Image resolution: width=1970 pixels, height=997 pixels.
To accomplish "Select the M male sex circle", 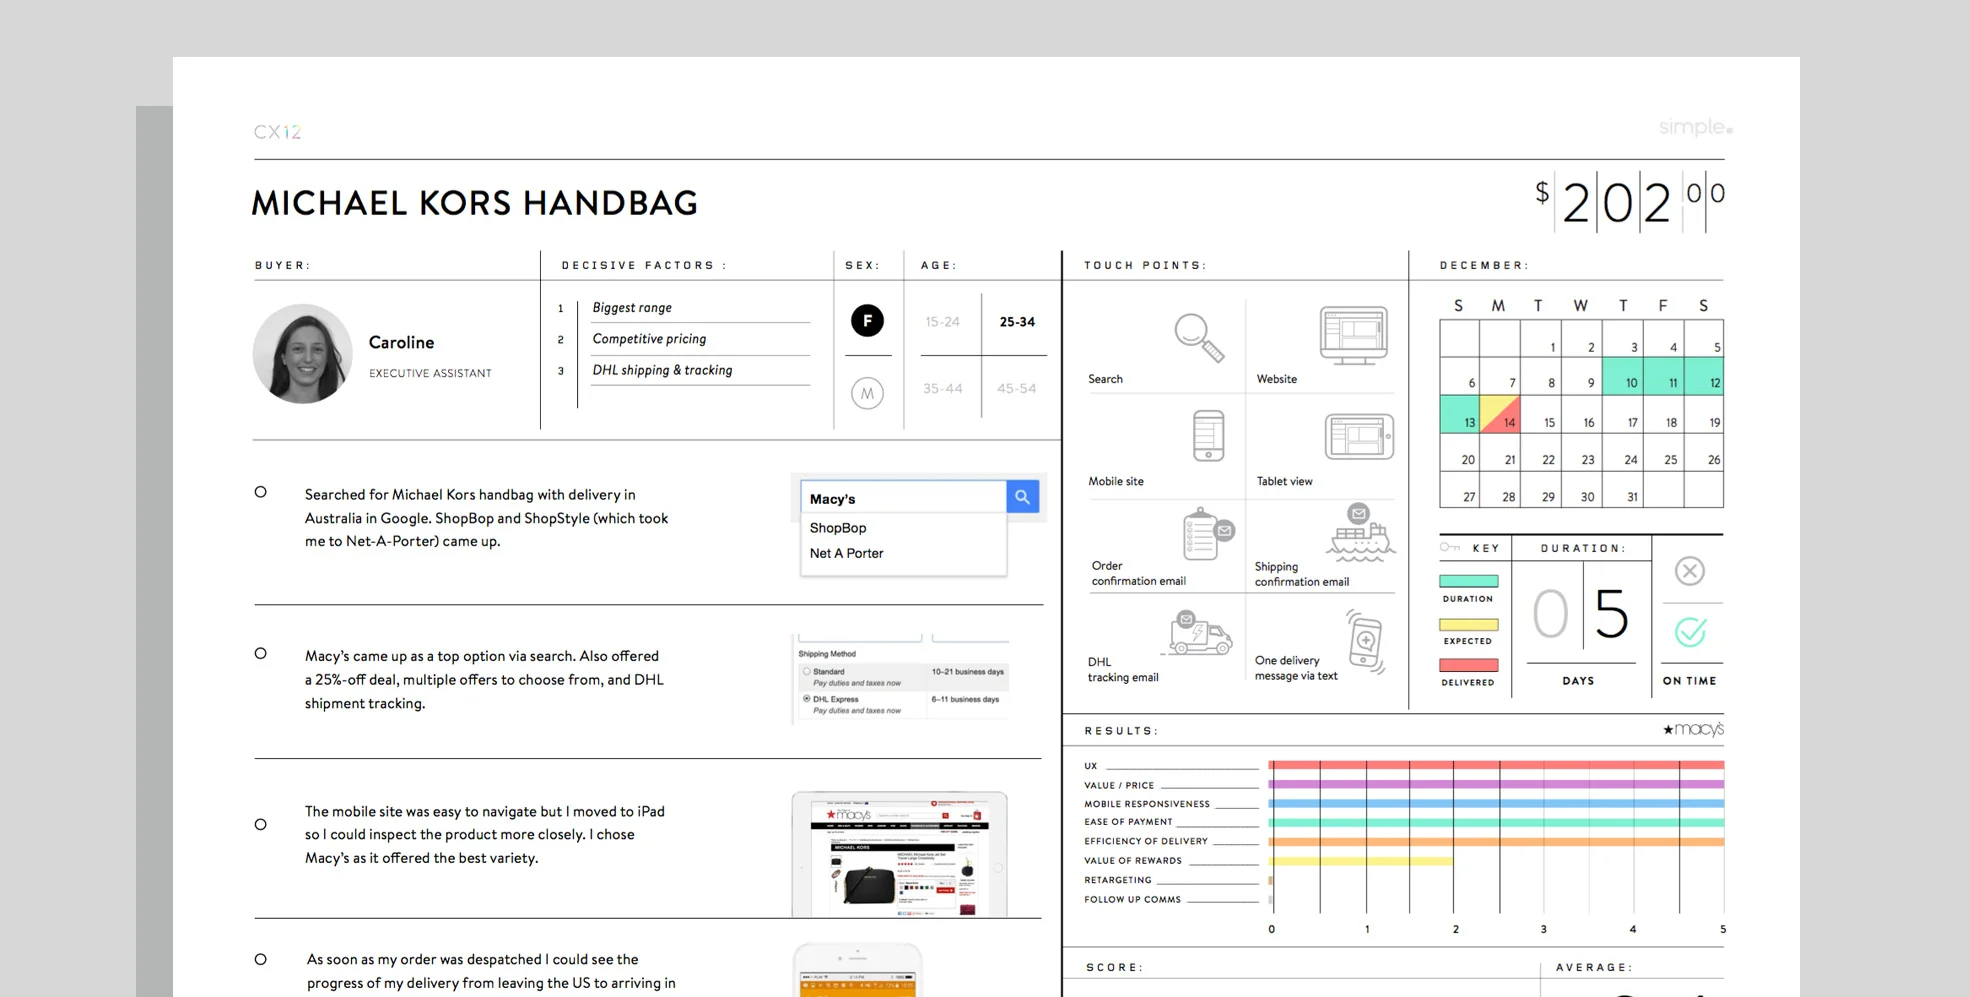I will (867, 393).
